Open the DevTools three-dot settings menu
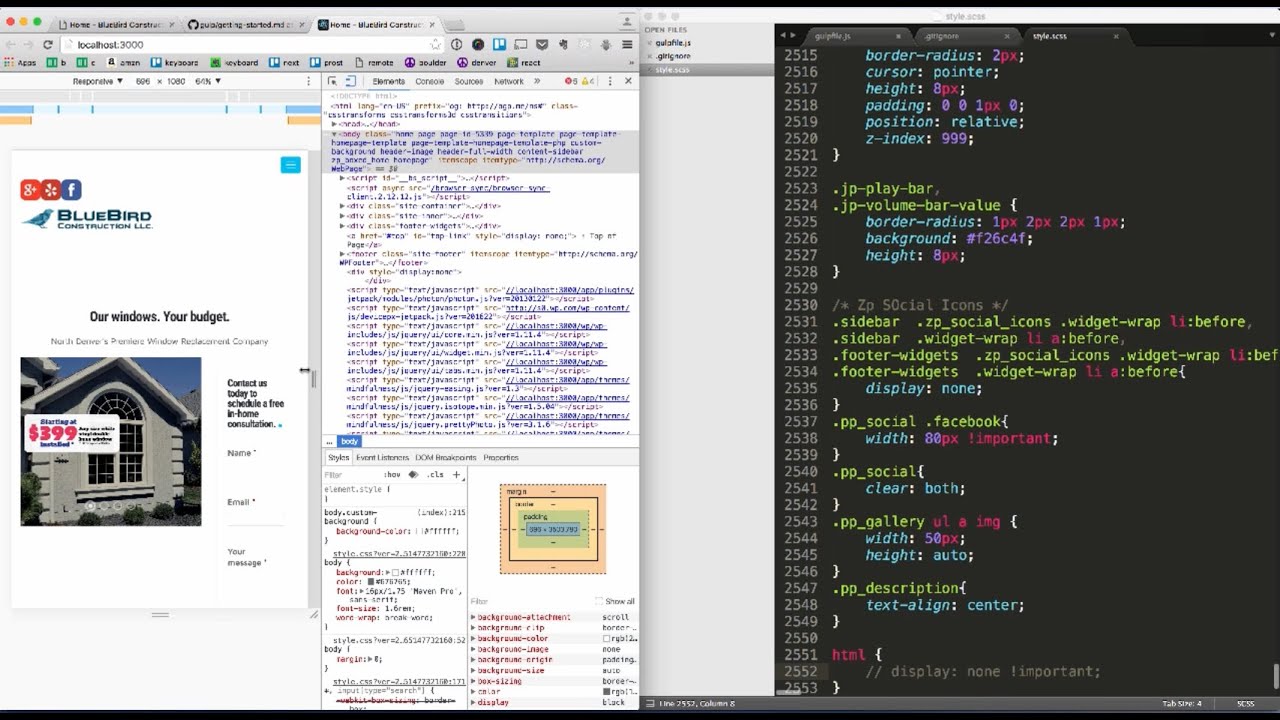Image resolution: width=1280 pixels, height=720 pixels. (610, 81)
